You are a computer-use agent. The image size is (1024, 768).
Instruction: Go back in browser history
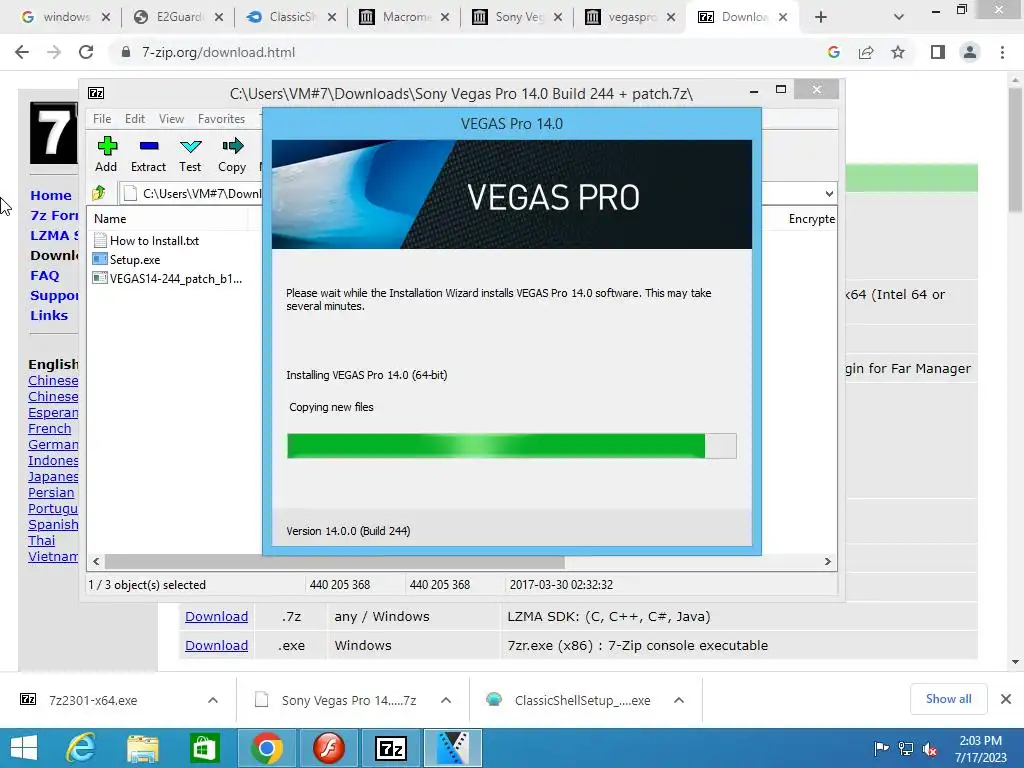22,52
